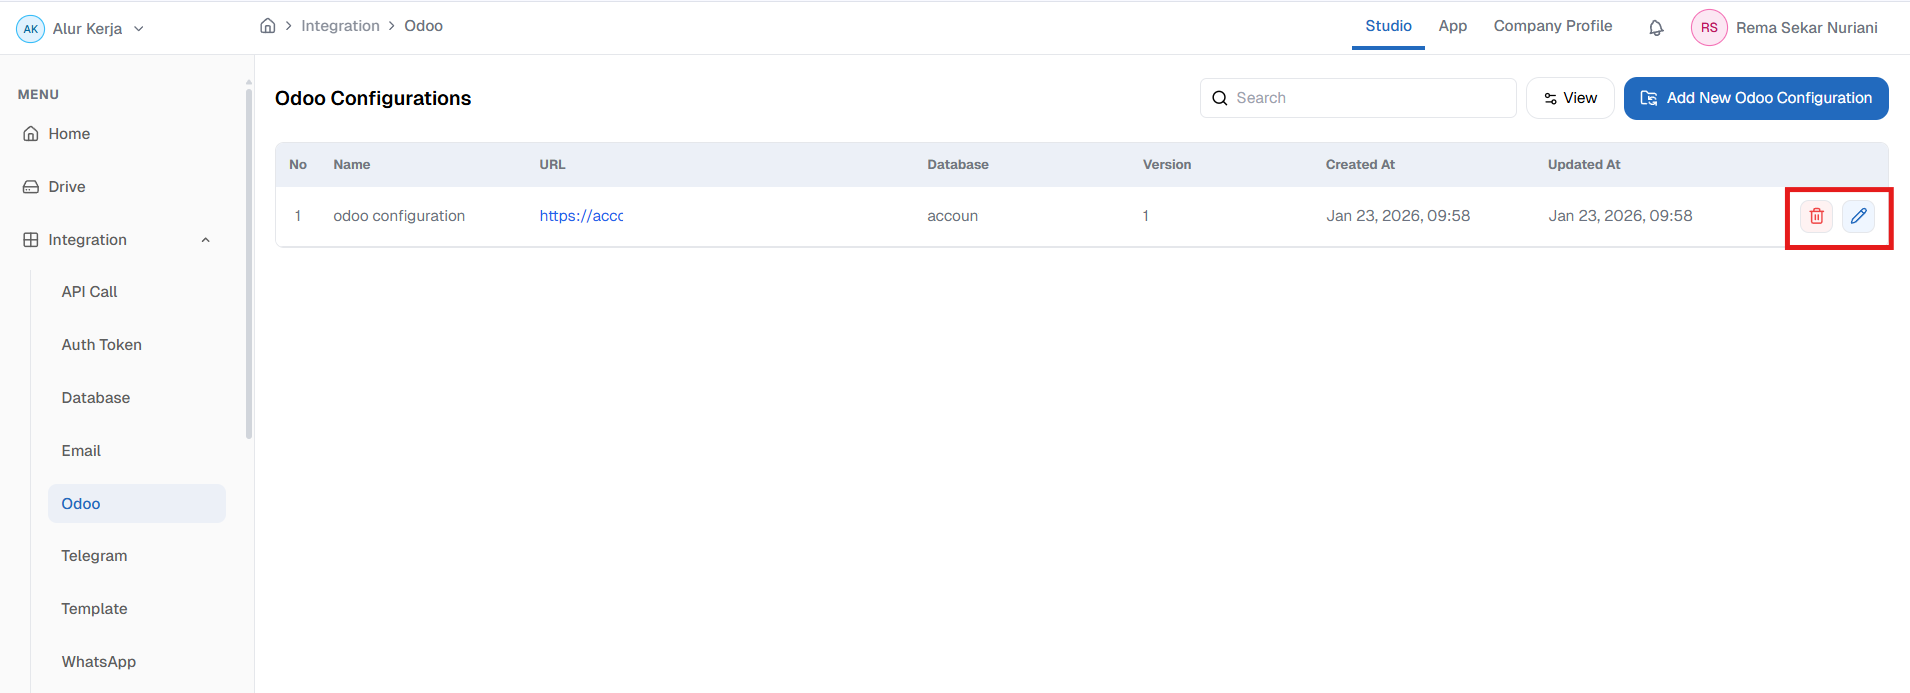
Task: Click the URL column header
Action: point(552,165)
